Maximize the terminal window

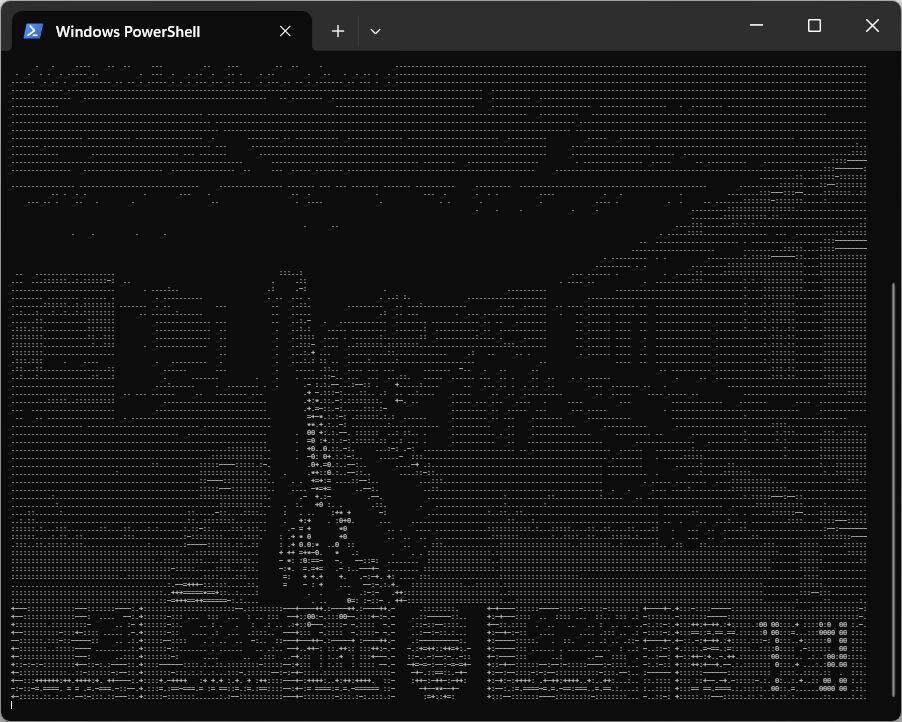pos(814,25)
